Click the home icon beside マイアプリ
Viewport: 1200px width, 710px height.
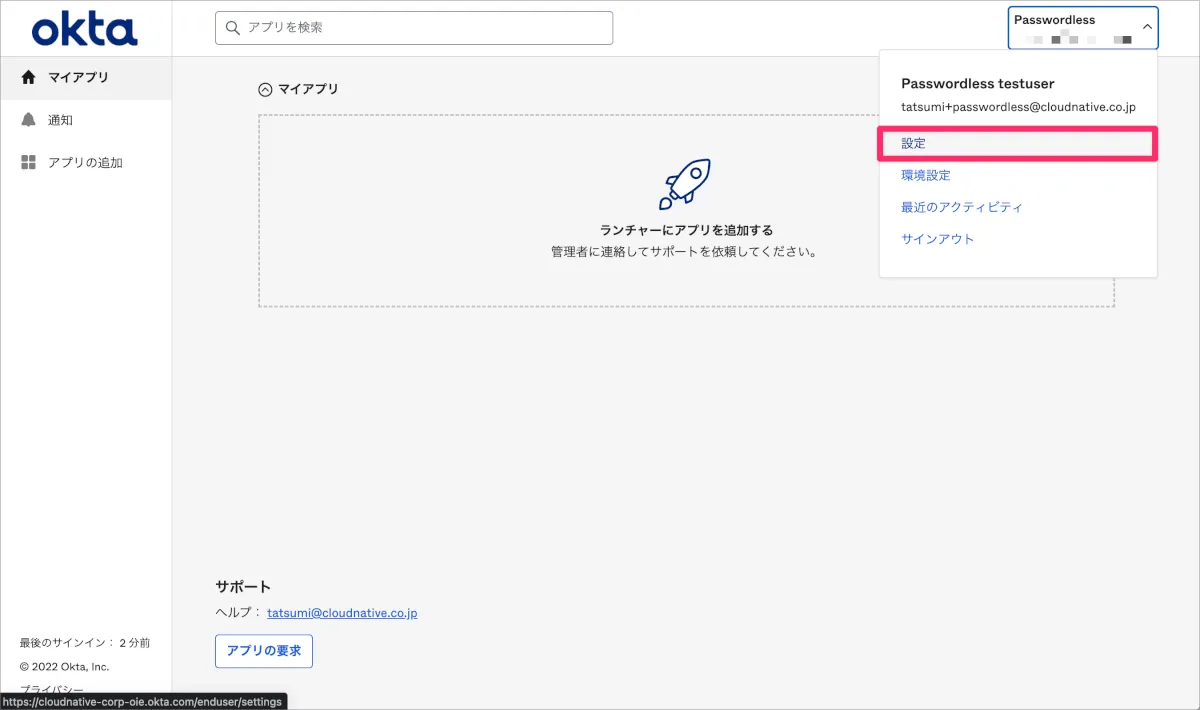(28, 77)
